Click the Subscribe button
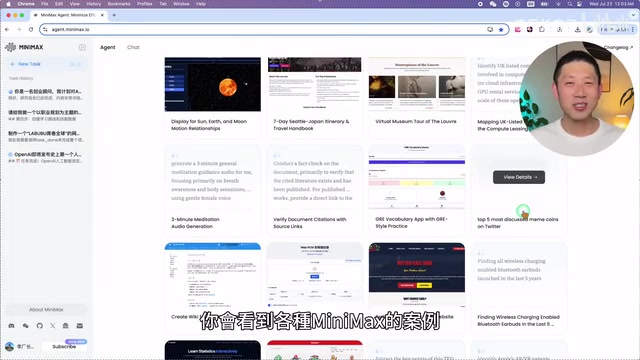Image resolution: width=640 pixels, height=360 pixels. coord(64,347)
